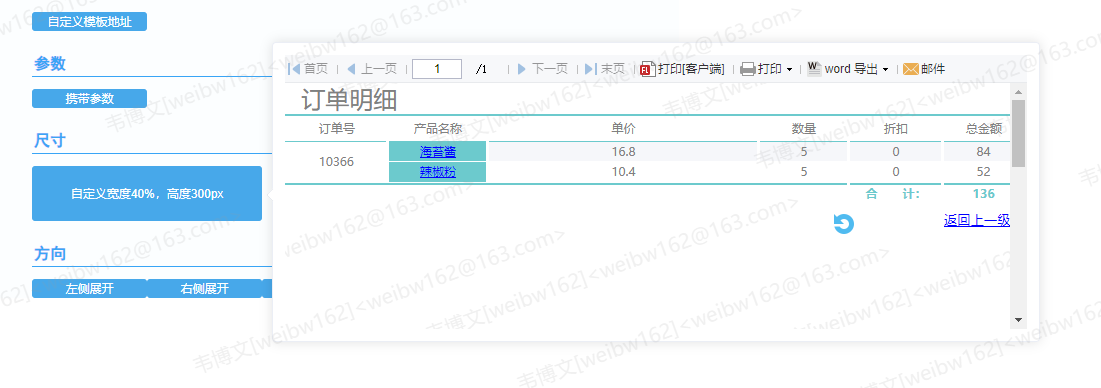Click the word 导出 document icon

point(814,68)
